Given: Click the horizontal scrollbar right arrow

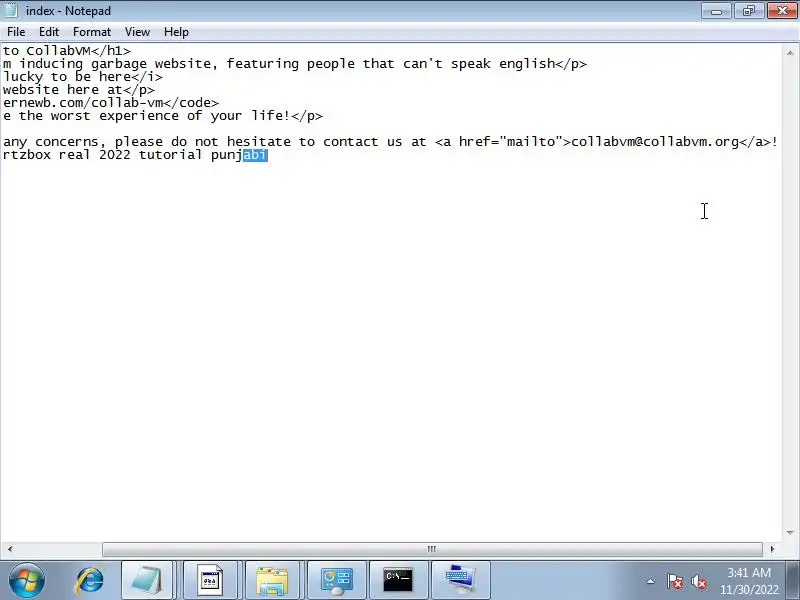Looking at the screenshot, I should coord(772,549).
